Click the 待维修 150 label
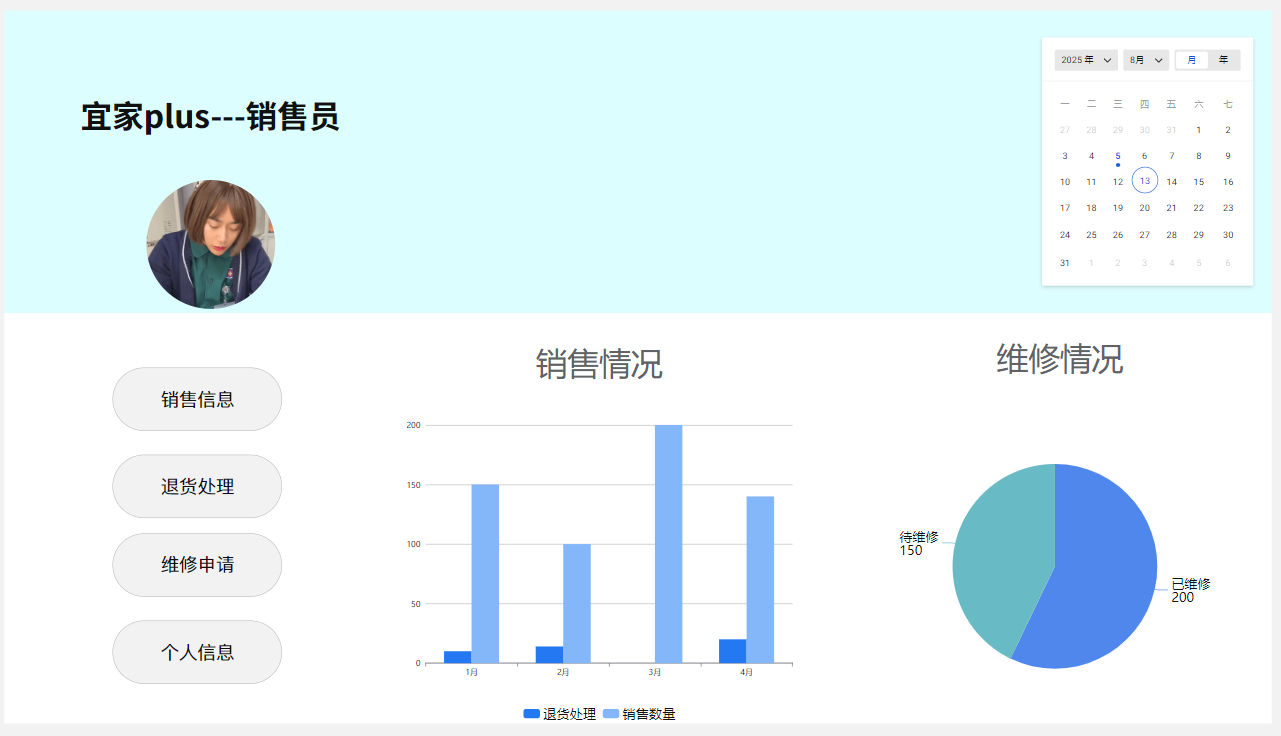1281x736 pixels. click(x=918, y=544)
